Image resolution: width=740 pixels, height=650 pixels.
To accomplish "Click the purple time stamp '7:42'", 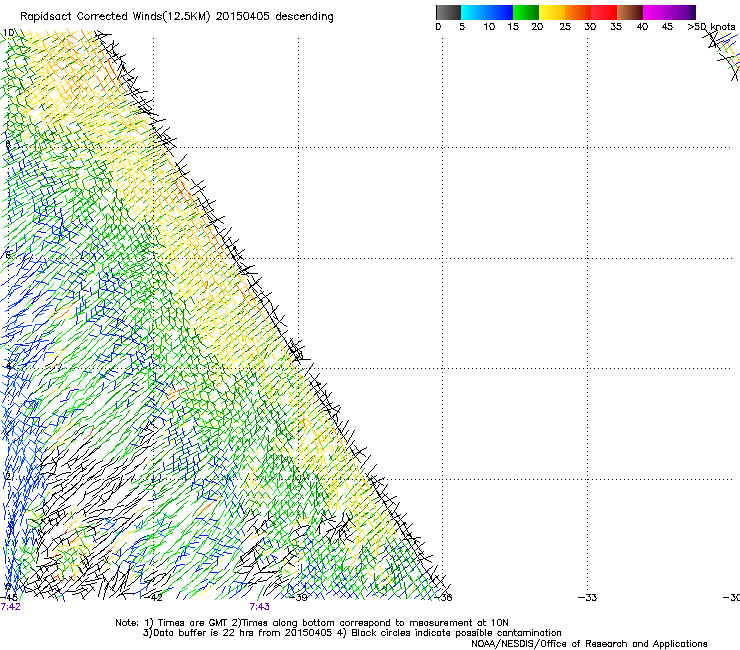I will [10, 607].
